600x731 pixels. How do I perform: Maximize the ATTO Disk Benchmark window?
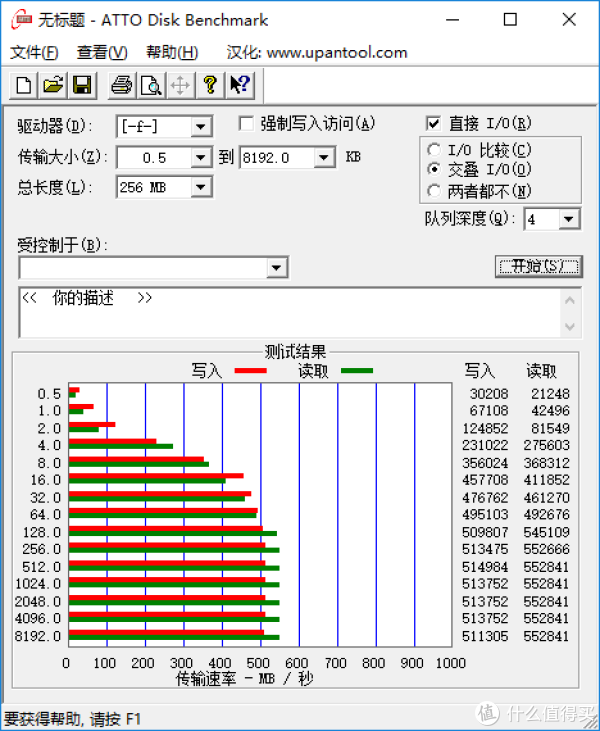tap(510, 20)
